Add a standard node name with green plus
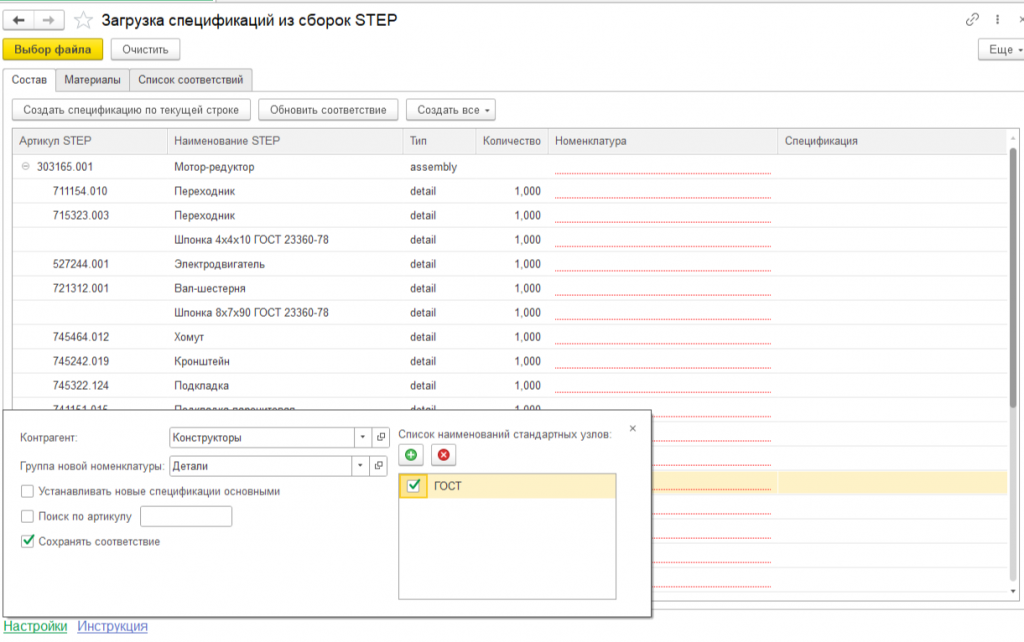Image resolution: width=1024 pixels, height=642 pixels. point(411,455)
